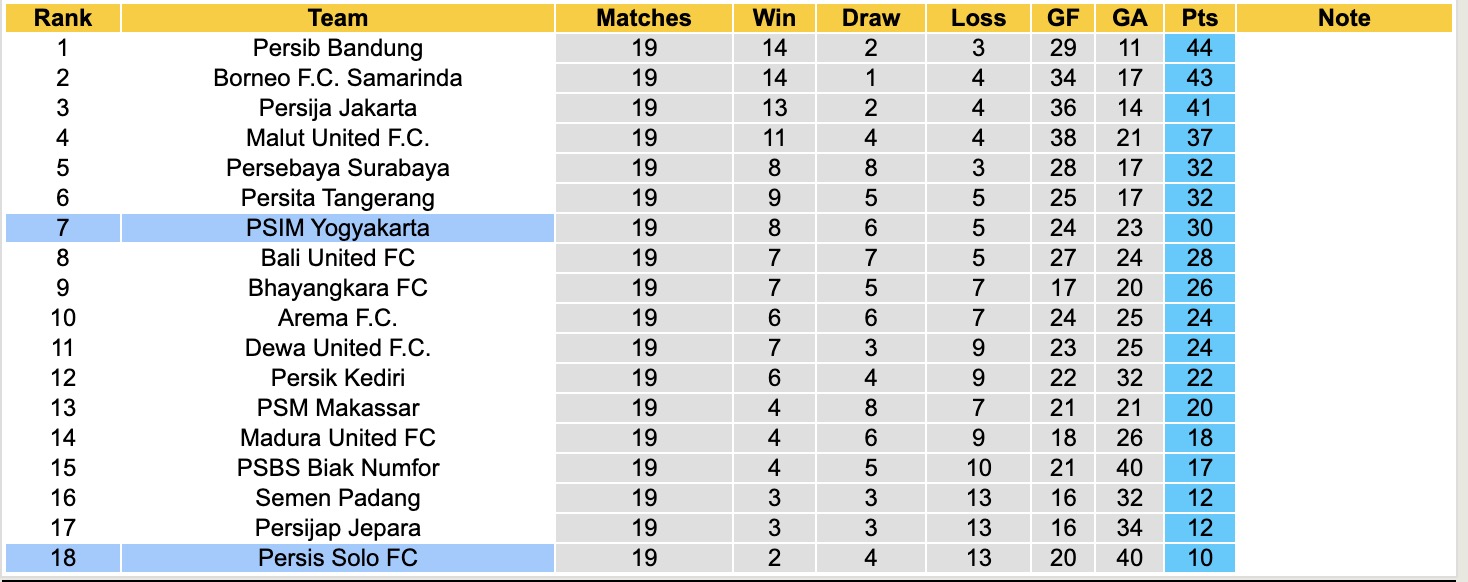Screen dimensions: 1468x582
Task: Click the Win column header
Action: tap(774, 18)
